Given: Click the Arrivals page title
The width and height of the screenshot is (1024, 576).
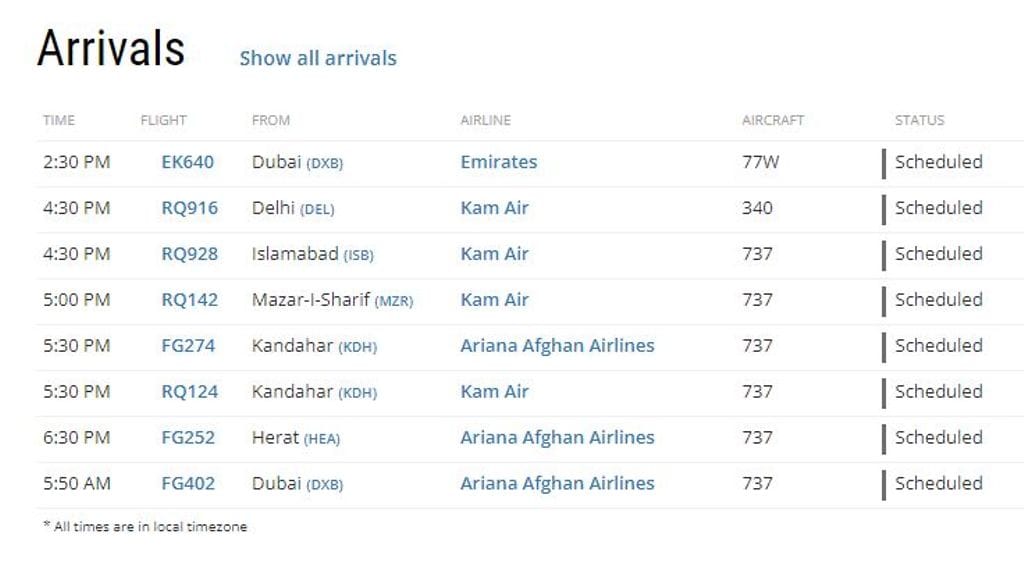Looking at the screenshot, I should click(x=110, y=48).
